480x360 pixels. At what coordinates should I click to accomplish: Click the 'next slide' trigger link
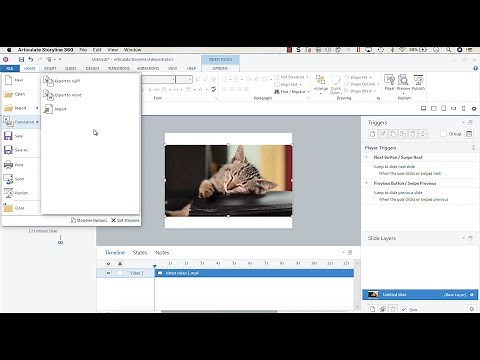(x=406, y=166)
